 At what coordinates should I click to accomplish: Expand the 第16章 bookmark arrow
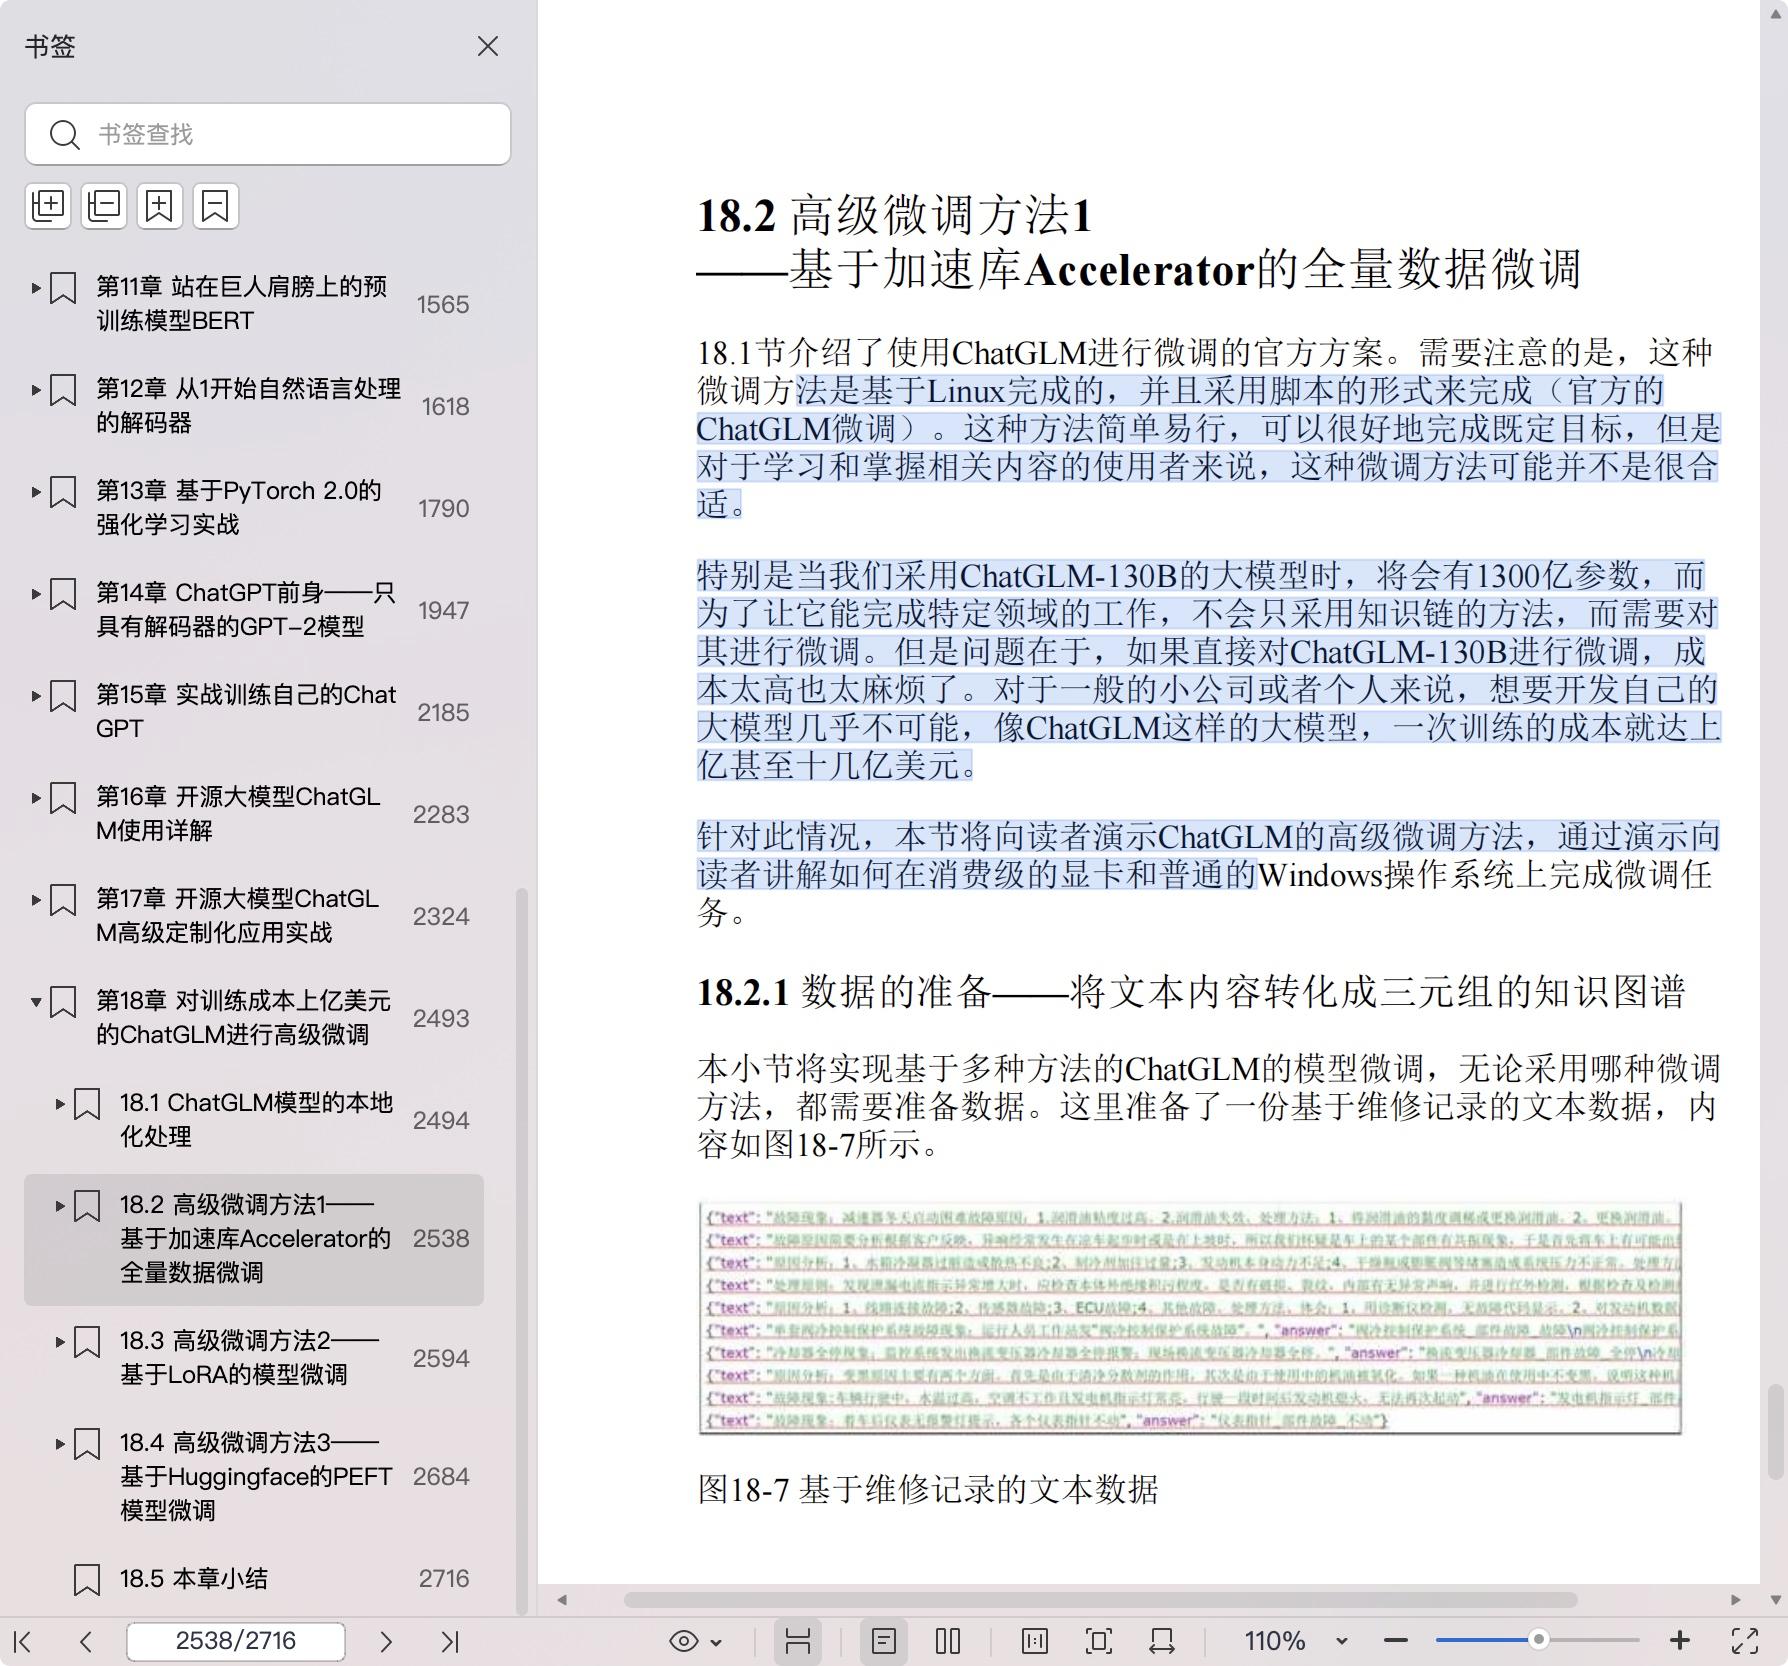[36, 798]
